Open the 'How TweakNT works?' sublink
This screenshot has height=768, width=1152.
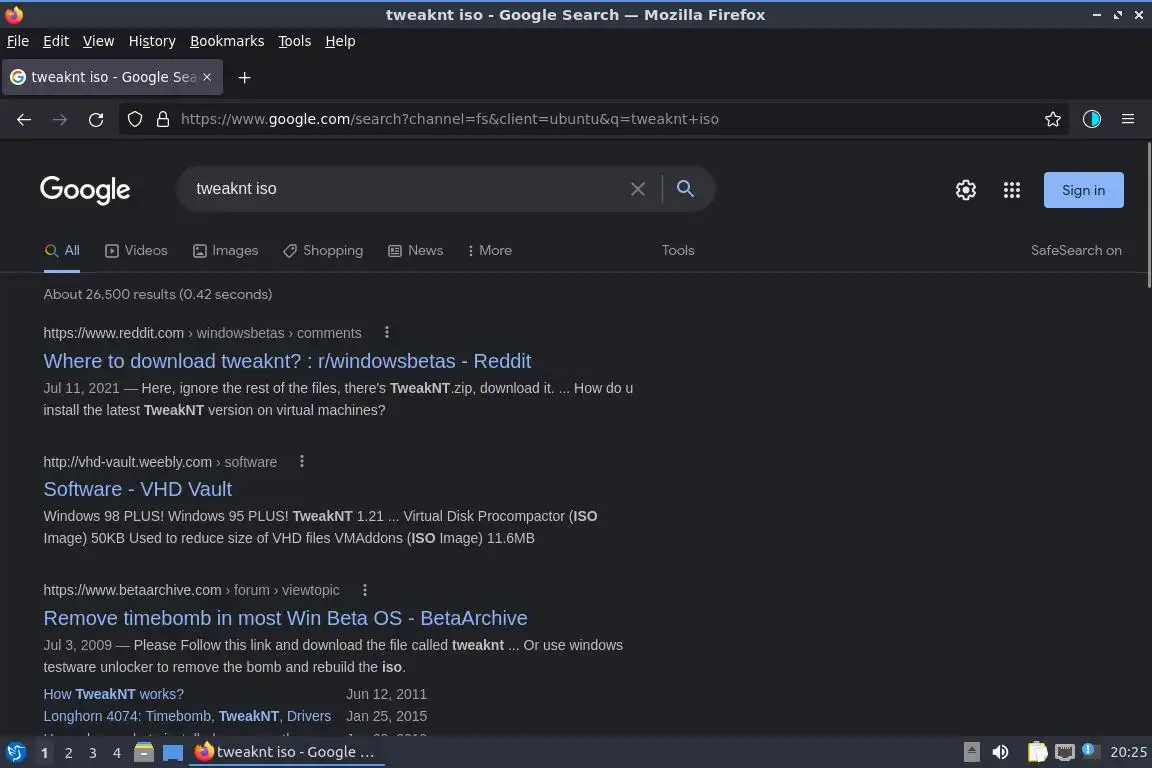tap(113, 694)
